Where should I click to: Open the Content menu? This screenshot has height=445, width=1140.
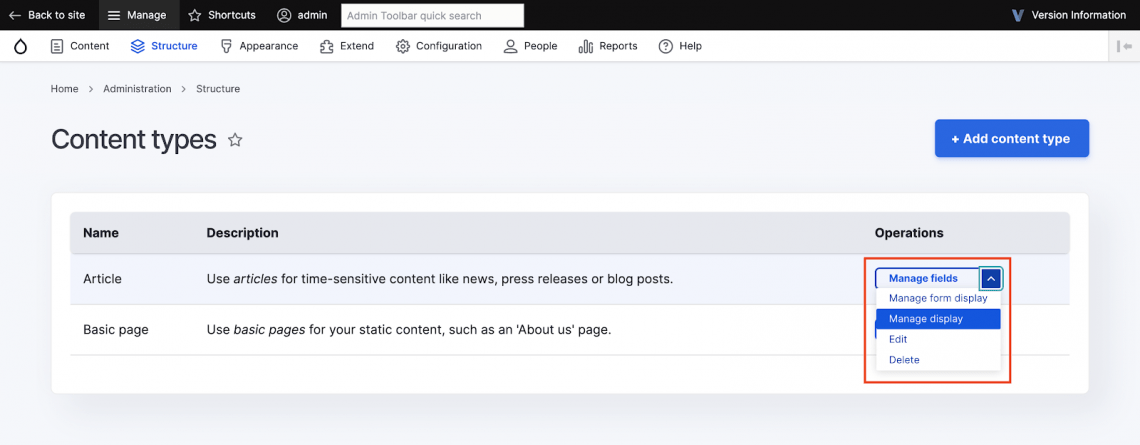(x=79, y=46)
